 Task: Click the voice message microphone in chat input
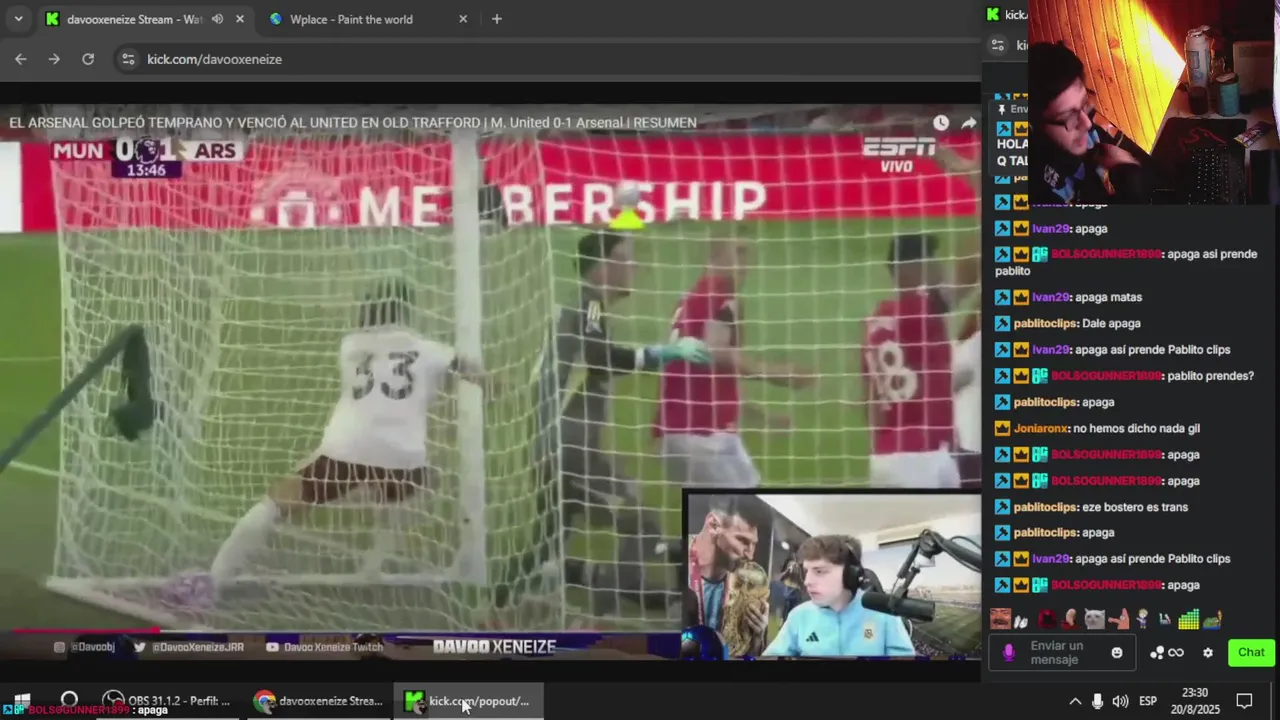tap(1008, 652)
